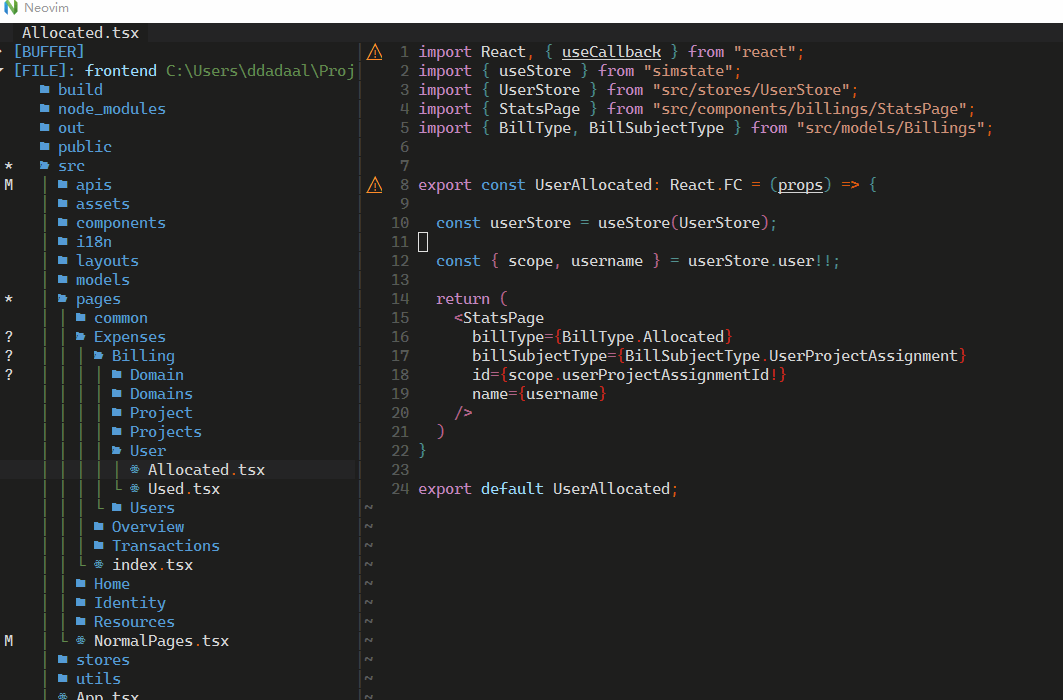Click the React file icon beside Used.tsx
The height and width of the screenshot is (700, 1063).
135,489
